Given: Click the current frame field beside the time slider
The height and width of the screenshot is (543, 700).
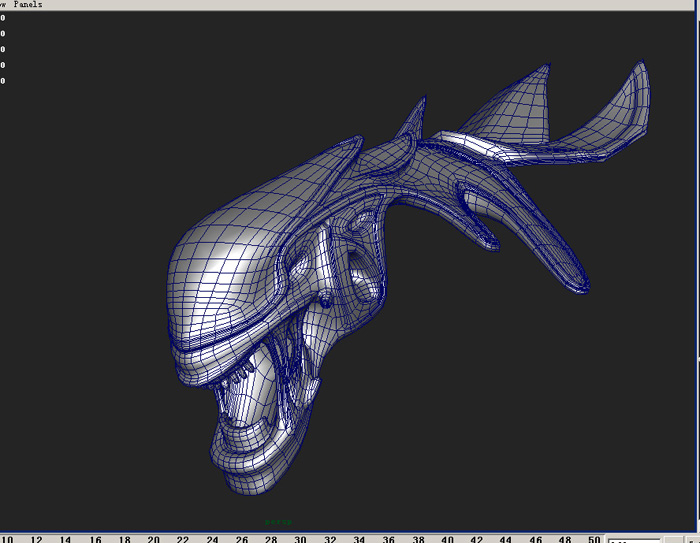Looking at the screenshot, I should tap(634, 540).
